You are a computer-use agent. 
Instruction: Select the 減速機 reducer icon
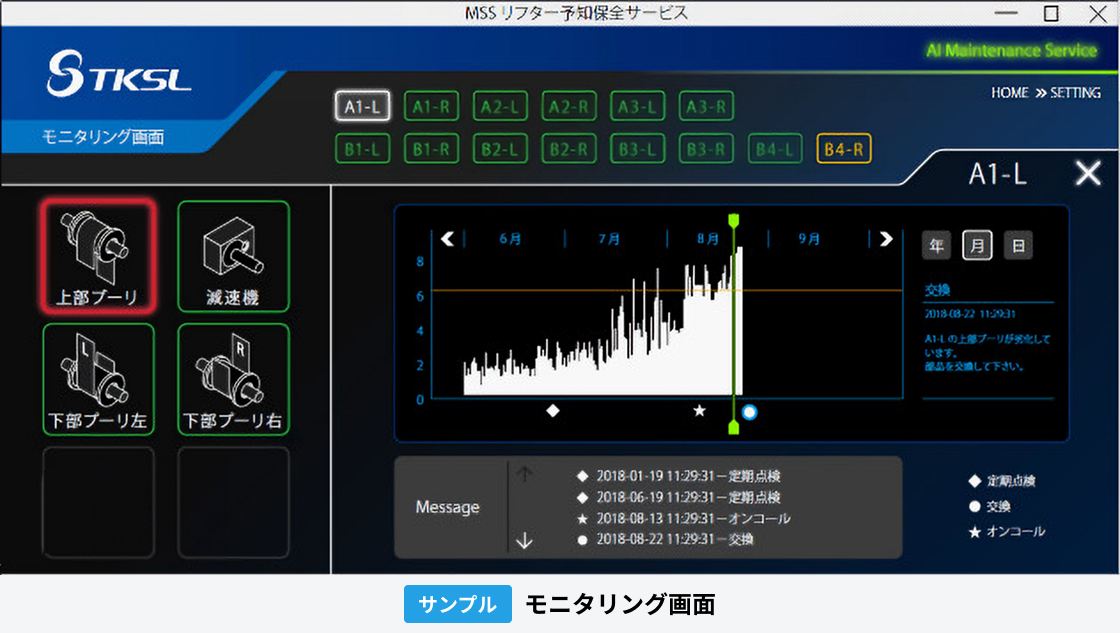pyautogui.click(x=233, y=256)
